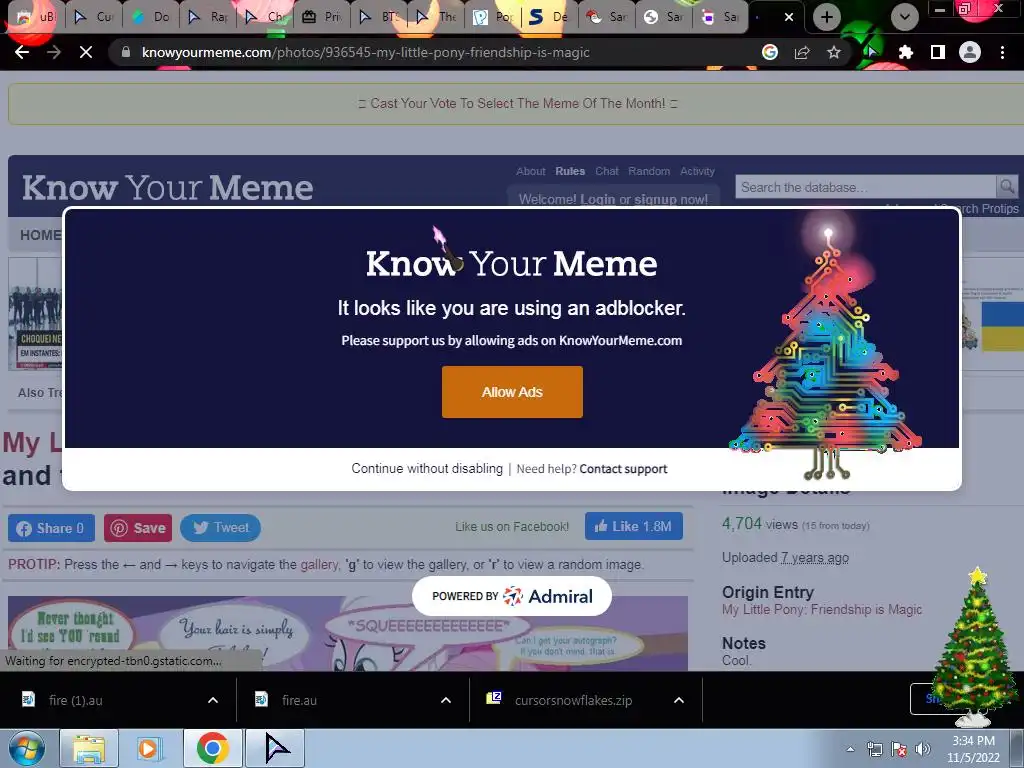This screenshot has width=1024, height=768.
Task: Show hidden system tray icons
Action: click(850, 749)
